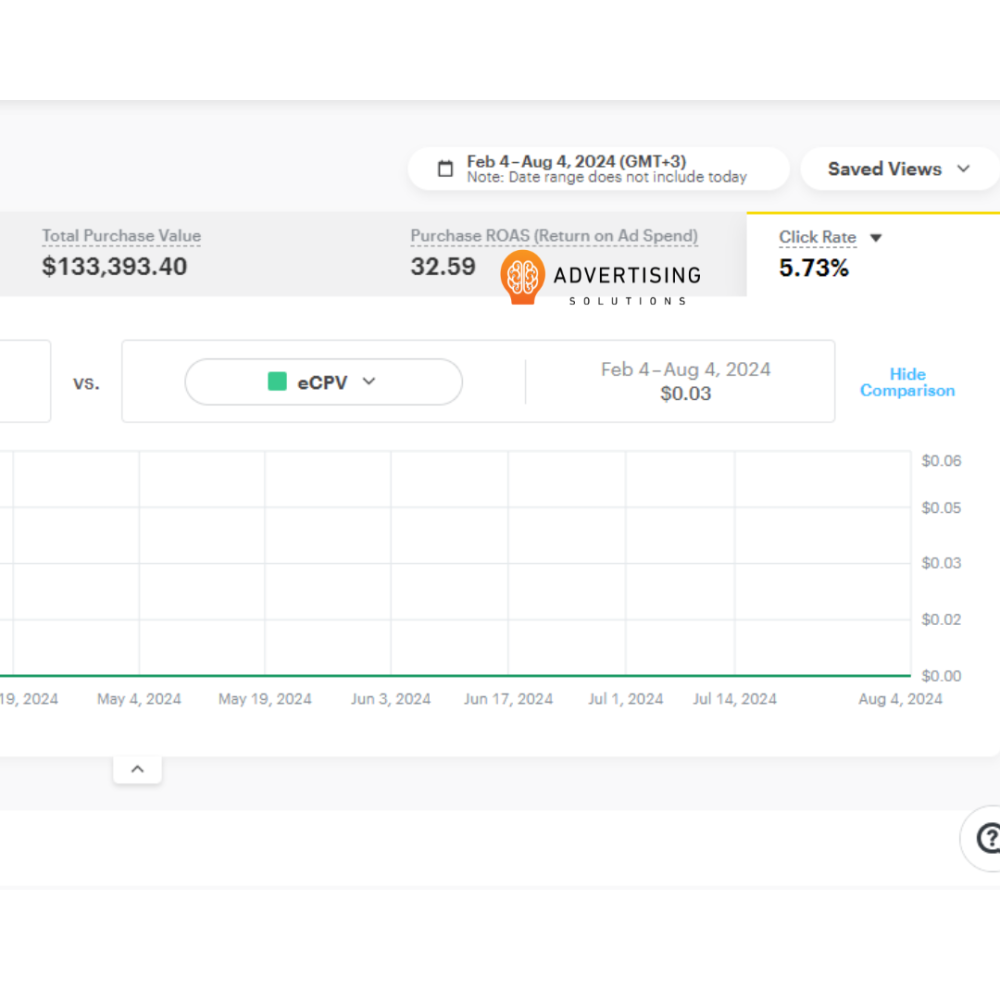1000x1000 pixels.
Task: Click the chevron beside Saved Views
Action: 963,169
